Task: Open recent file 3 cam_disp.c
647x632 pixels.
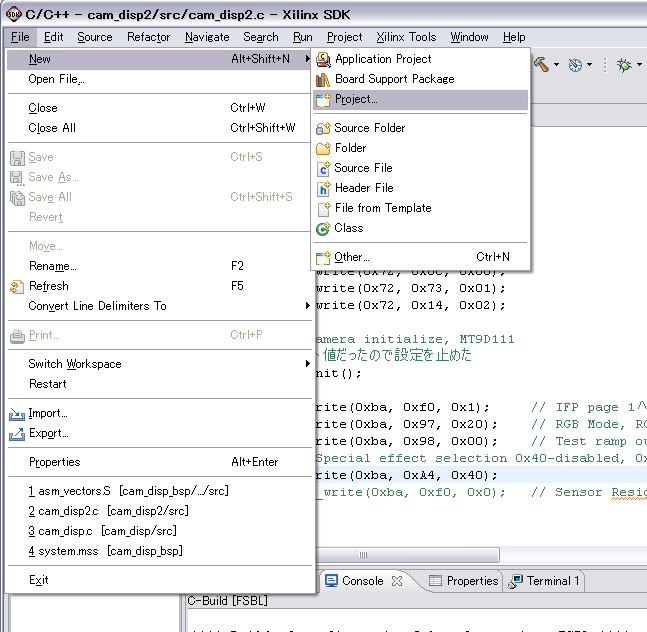Action: (159, 531)
